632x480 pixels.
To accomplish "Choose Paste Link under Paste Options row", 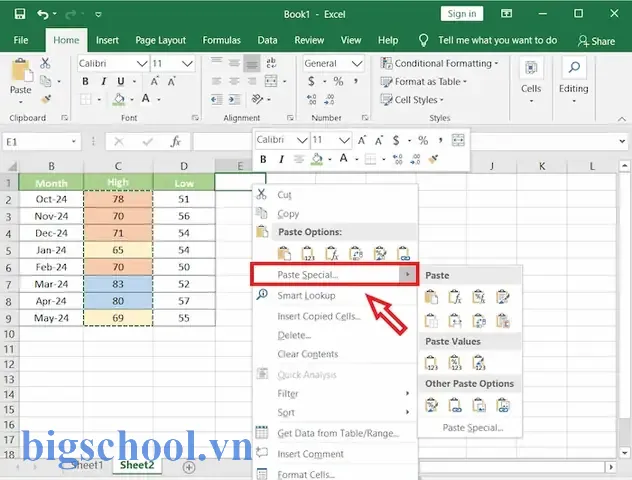I will pyautogui.click(x=403, y=254).
